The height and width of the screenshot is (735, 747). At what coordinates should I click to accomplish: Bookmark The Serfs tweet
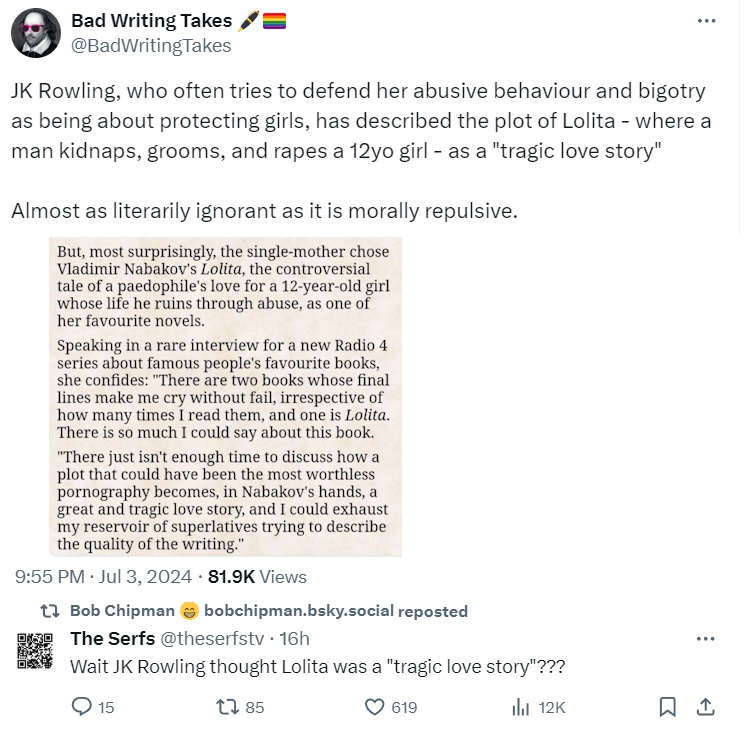tap(667, 707)
